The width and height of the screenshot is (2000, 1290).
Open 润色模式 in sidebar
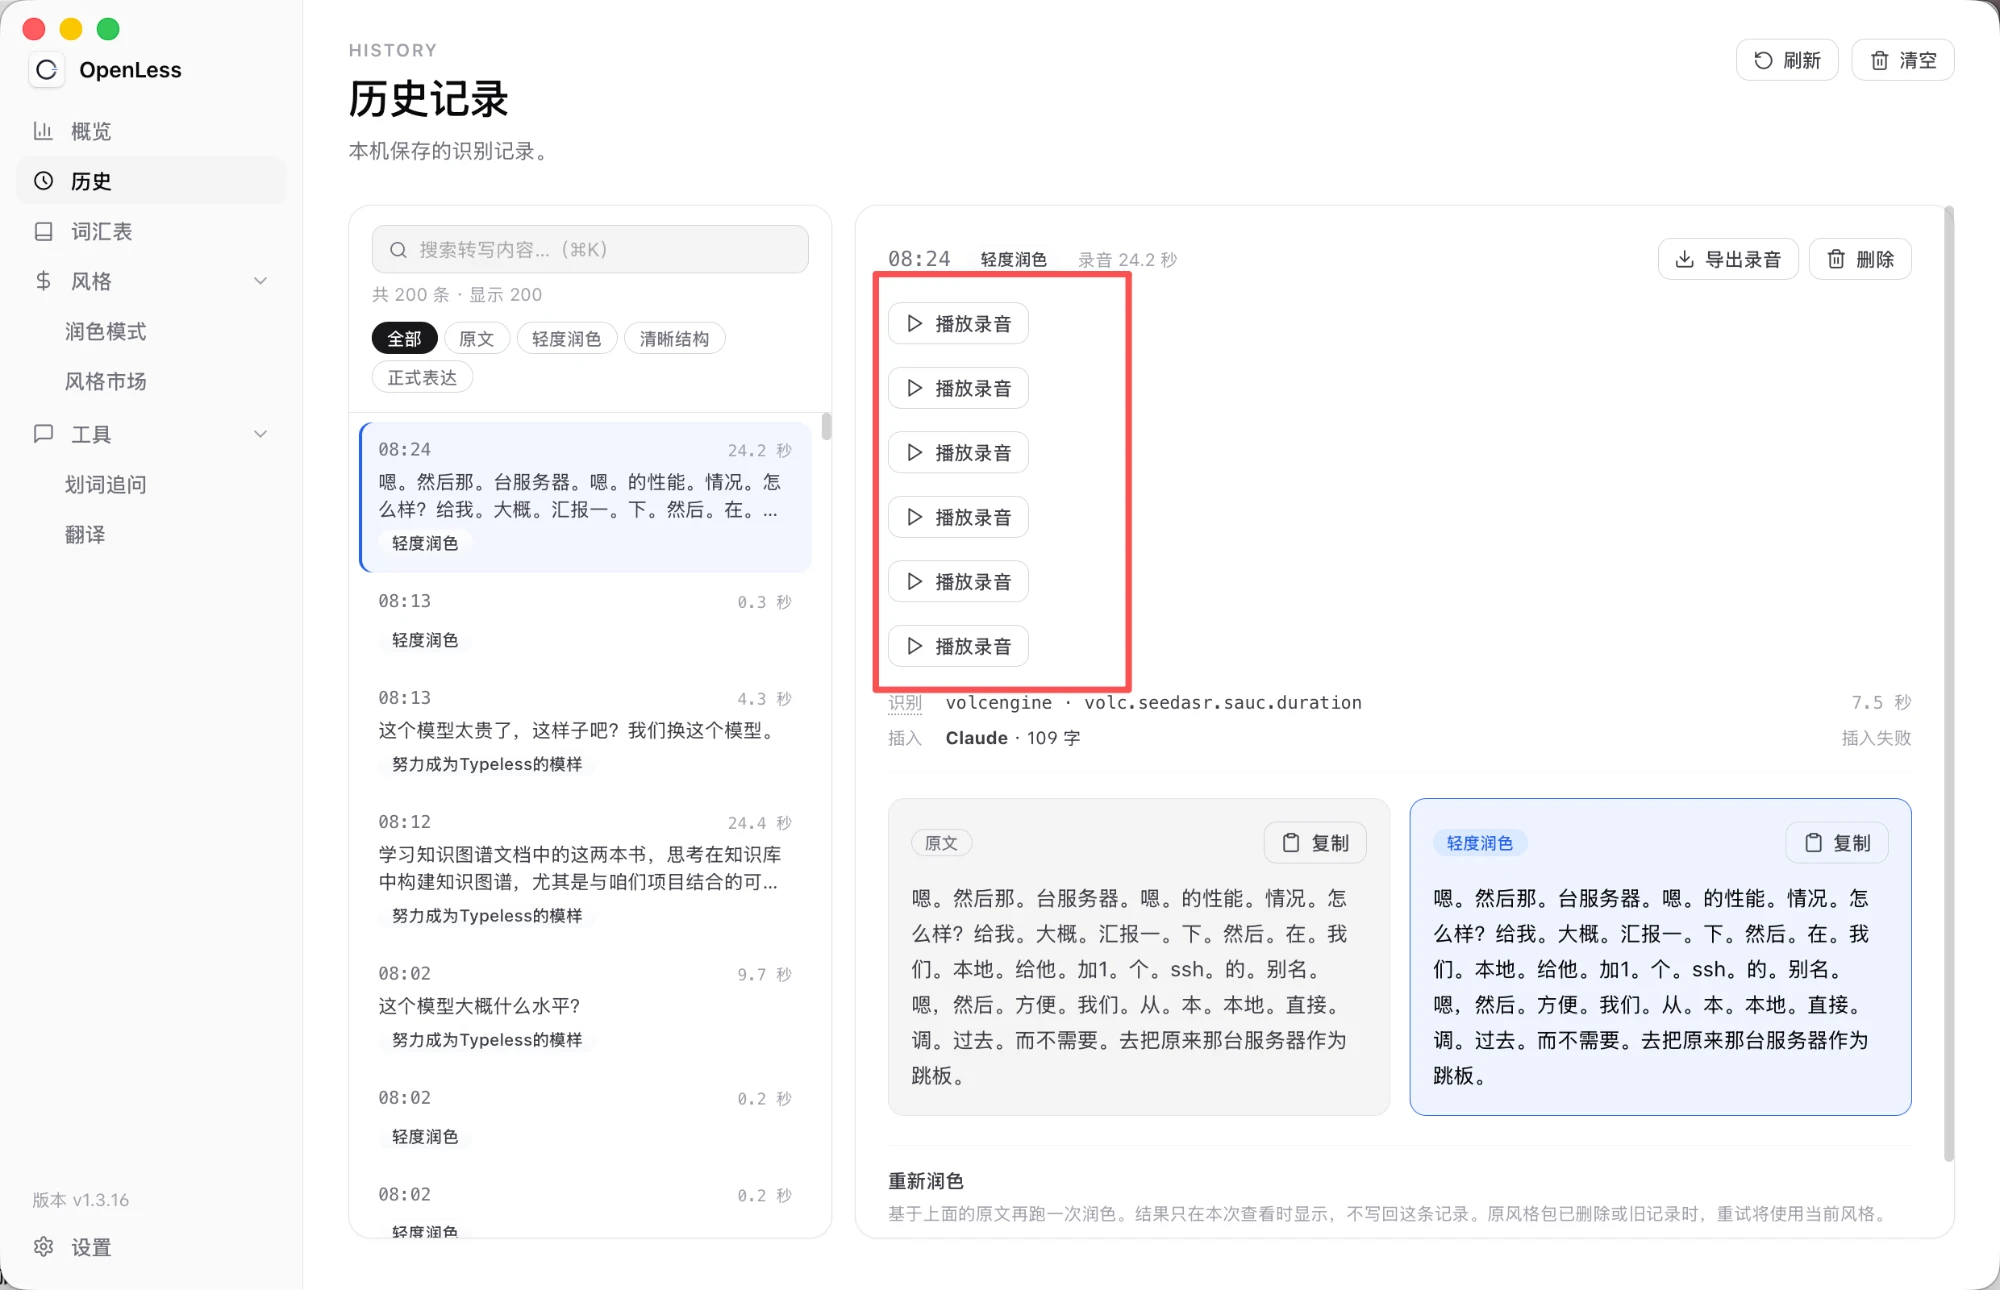coord(105,331)
